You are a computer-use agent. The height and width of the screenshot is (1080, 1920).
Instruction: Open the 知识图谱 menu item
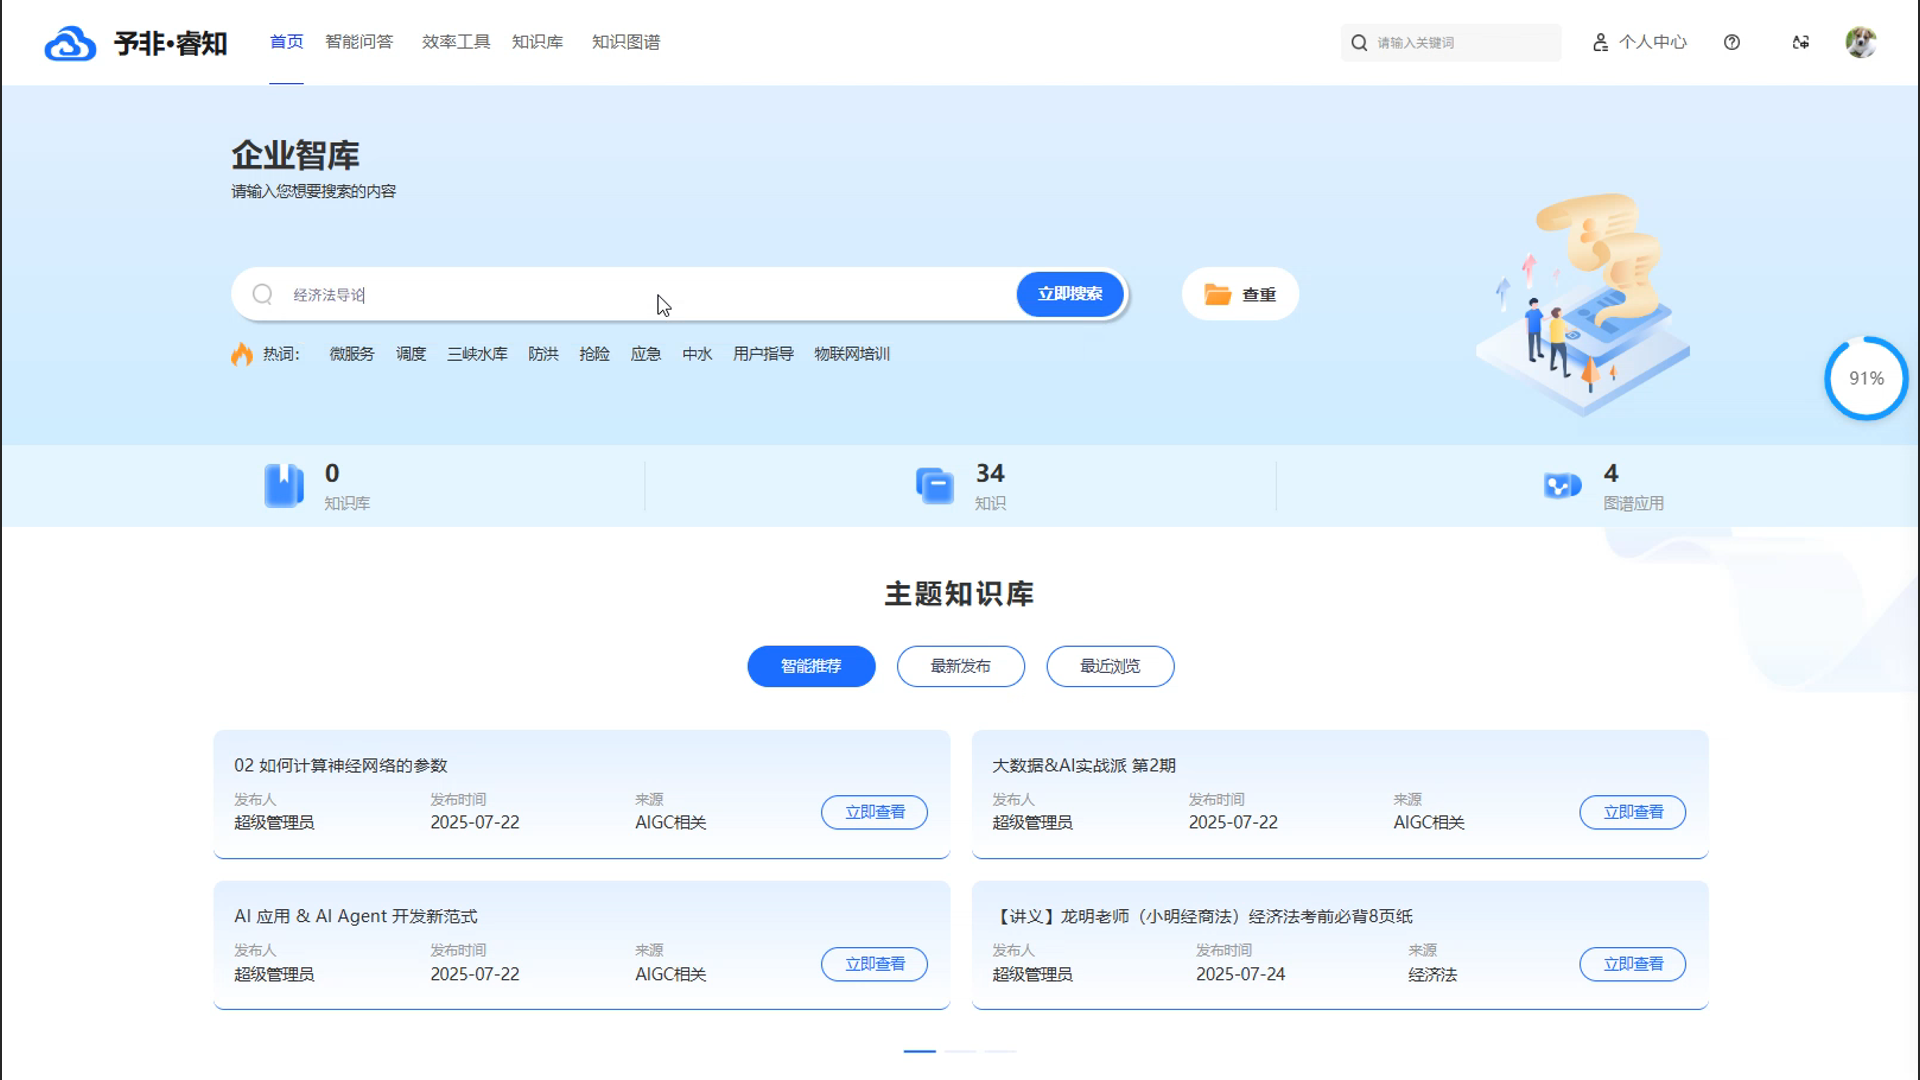(625, 42)
